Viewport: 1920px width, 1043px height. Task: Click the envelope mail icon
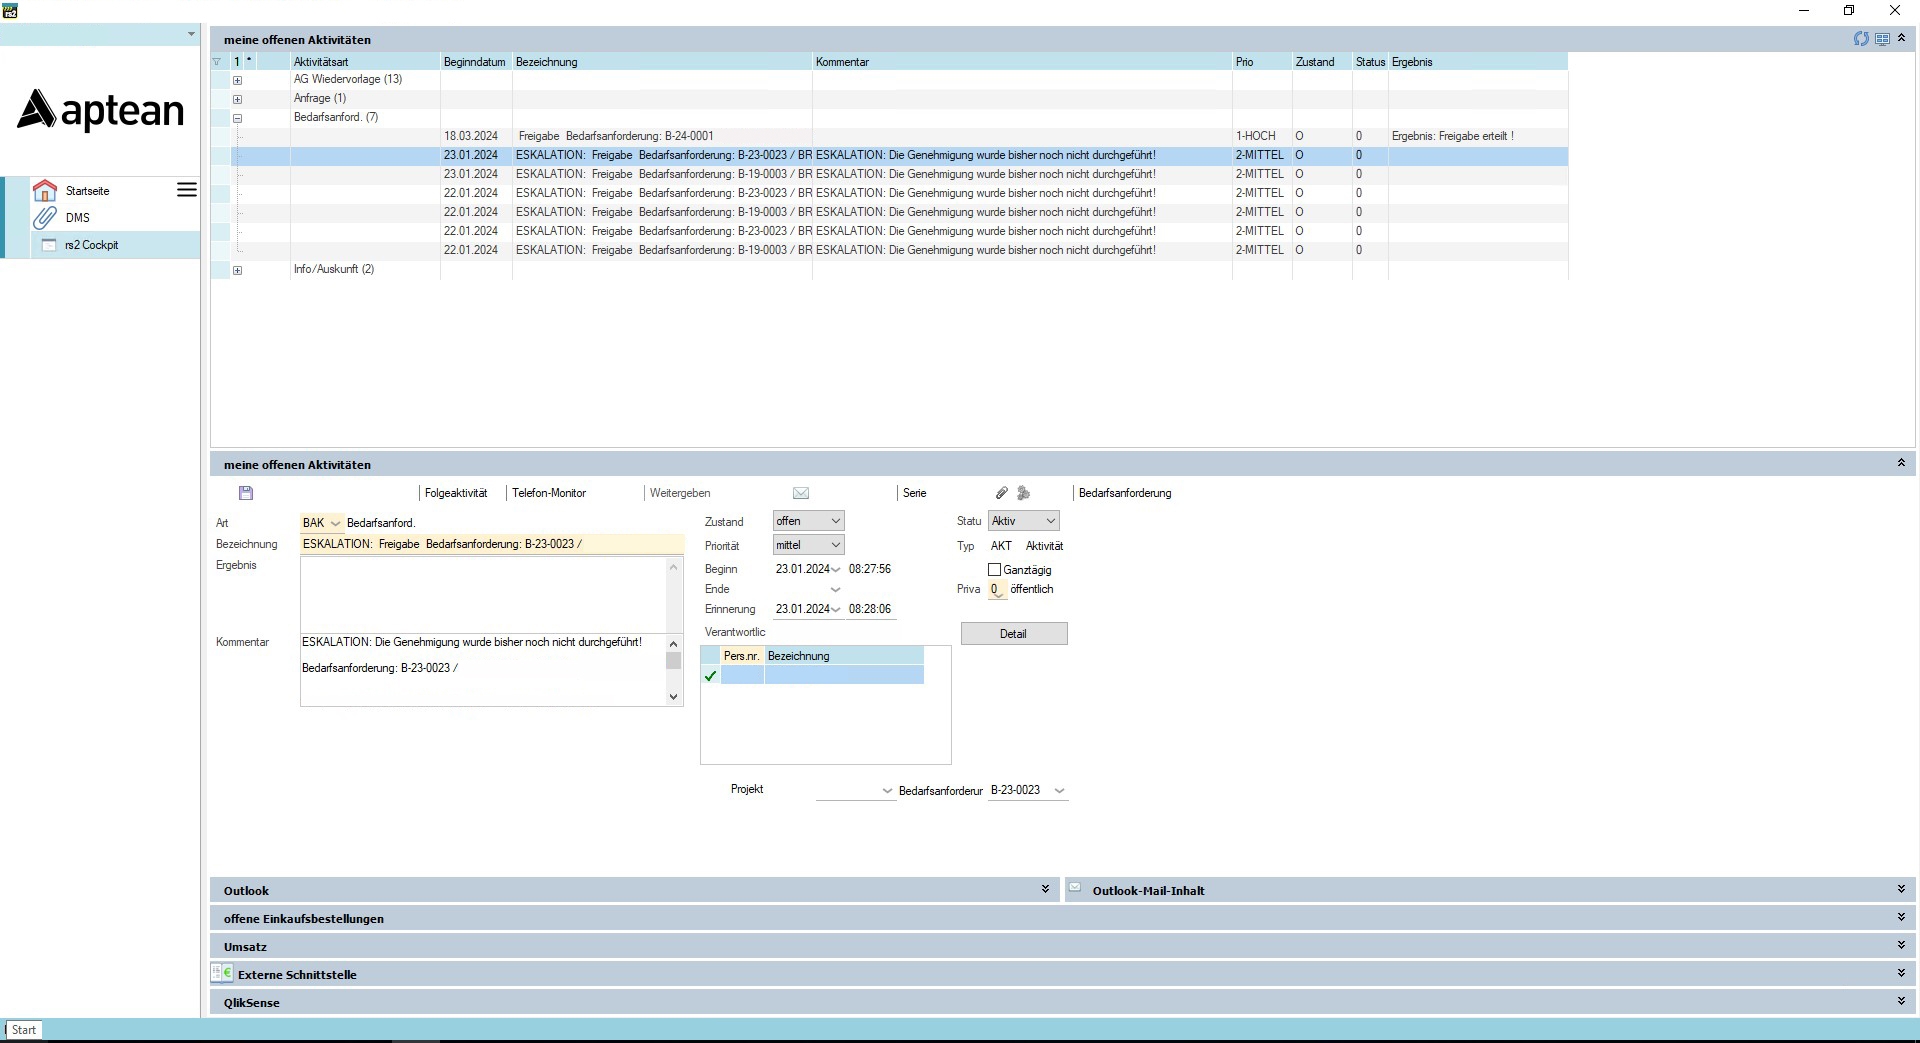pos(801,493)
